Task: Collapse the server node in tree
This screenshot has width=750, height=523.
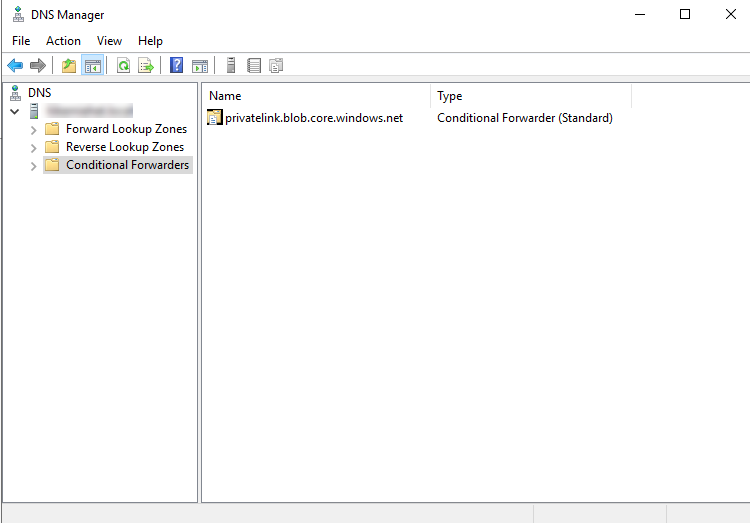Action: [x=14, y=111]
